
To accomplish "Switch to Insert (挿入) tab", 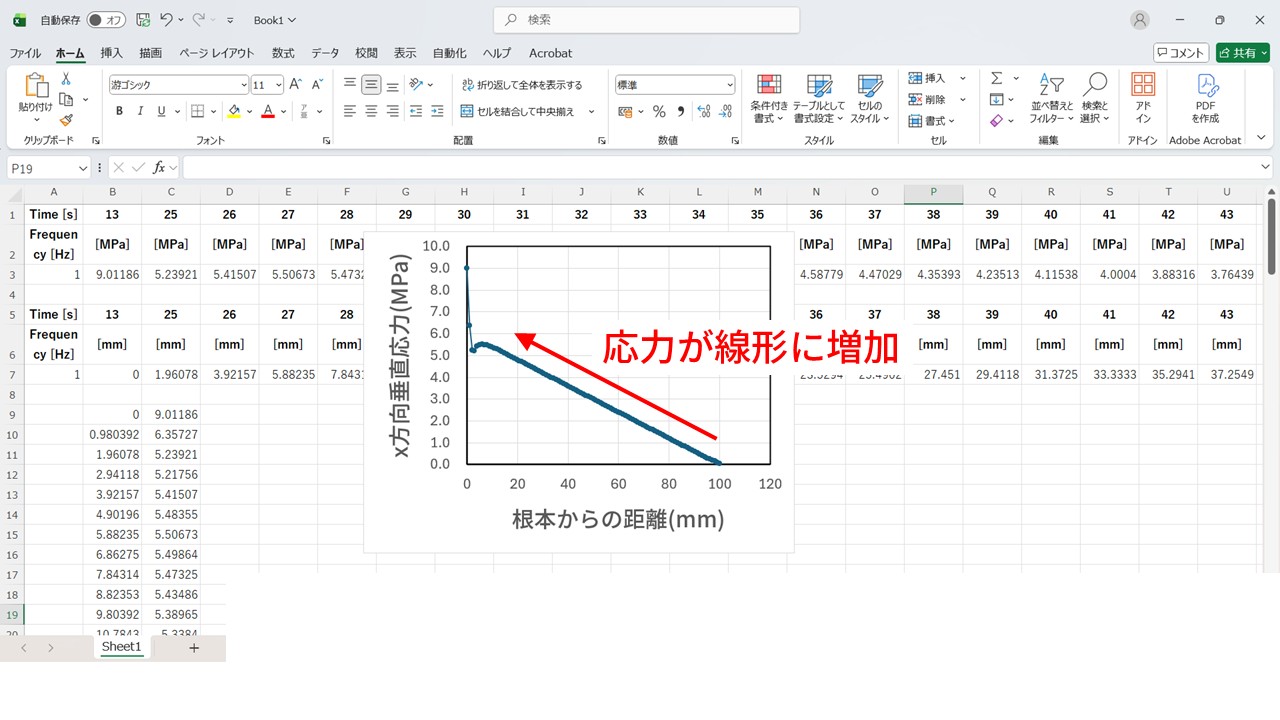I will click(x=111, y=53).
